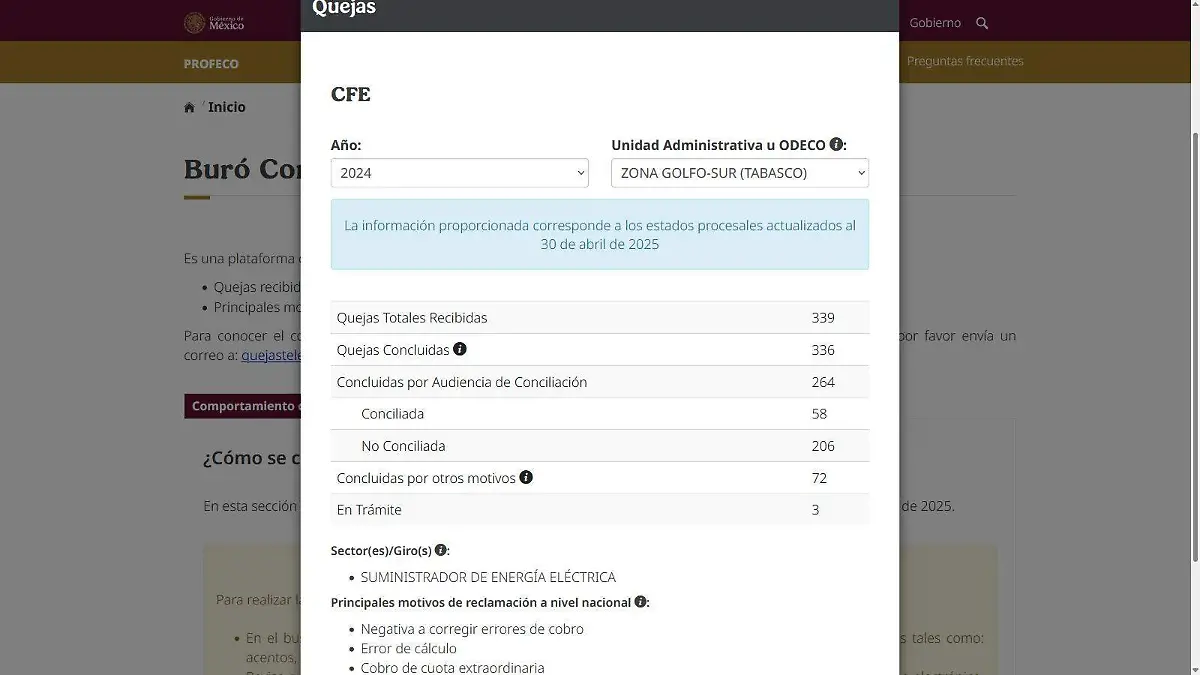The width and height of the screenshot is (1200, 675).
Task: Open the Gobierno menu item
Action: (x=935, y=23)
